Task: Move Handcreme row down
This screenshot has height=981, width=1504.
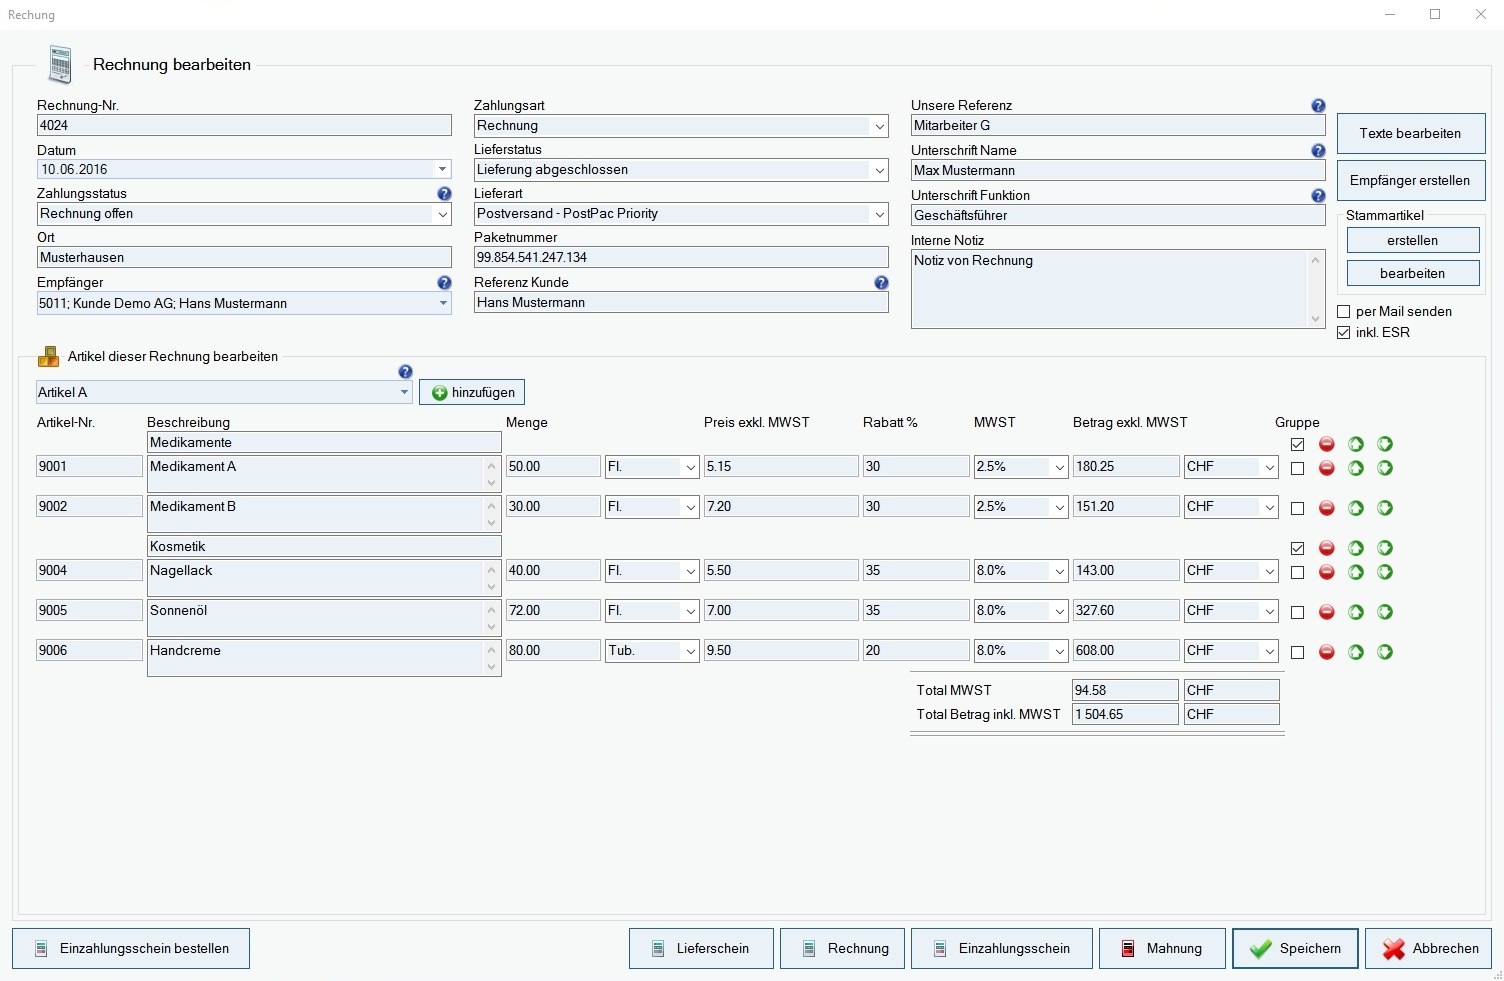Action: click(x=1385, y=652)
